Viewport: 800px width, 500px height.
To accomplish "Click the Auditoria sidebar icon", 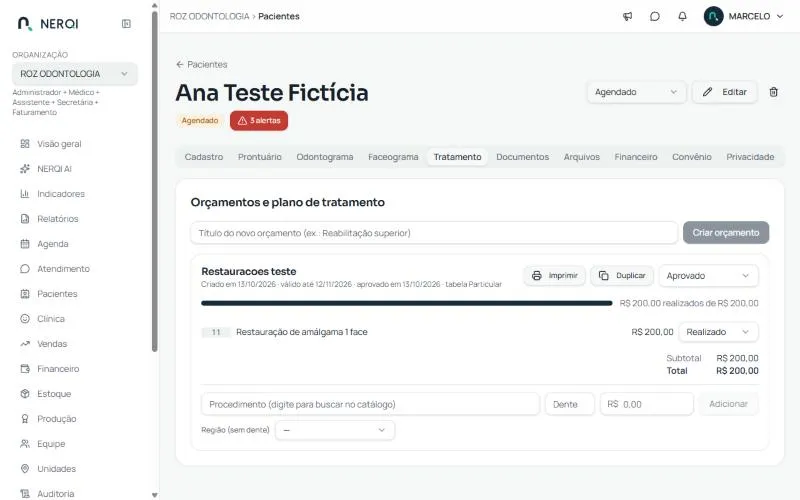I will pyautogui.click(x=24, y=494).
